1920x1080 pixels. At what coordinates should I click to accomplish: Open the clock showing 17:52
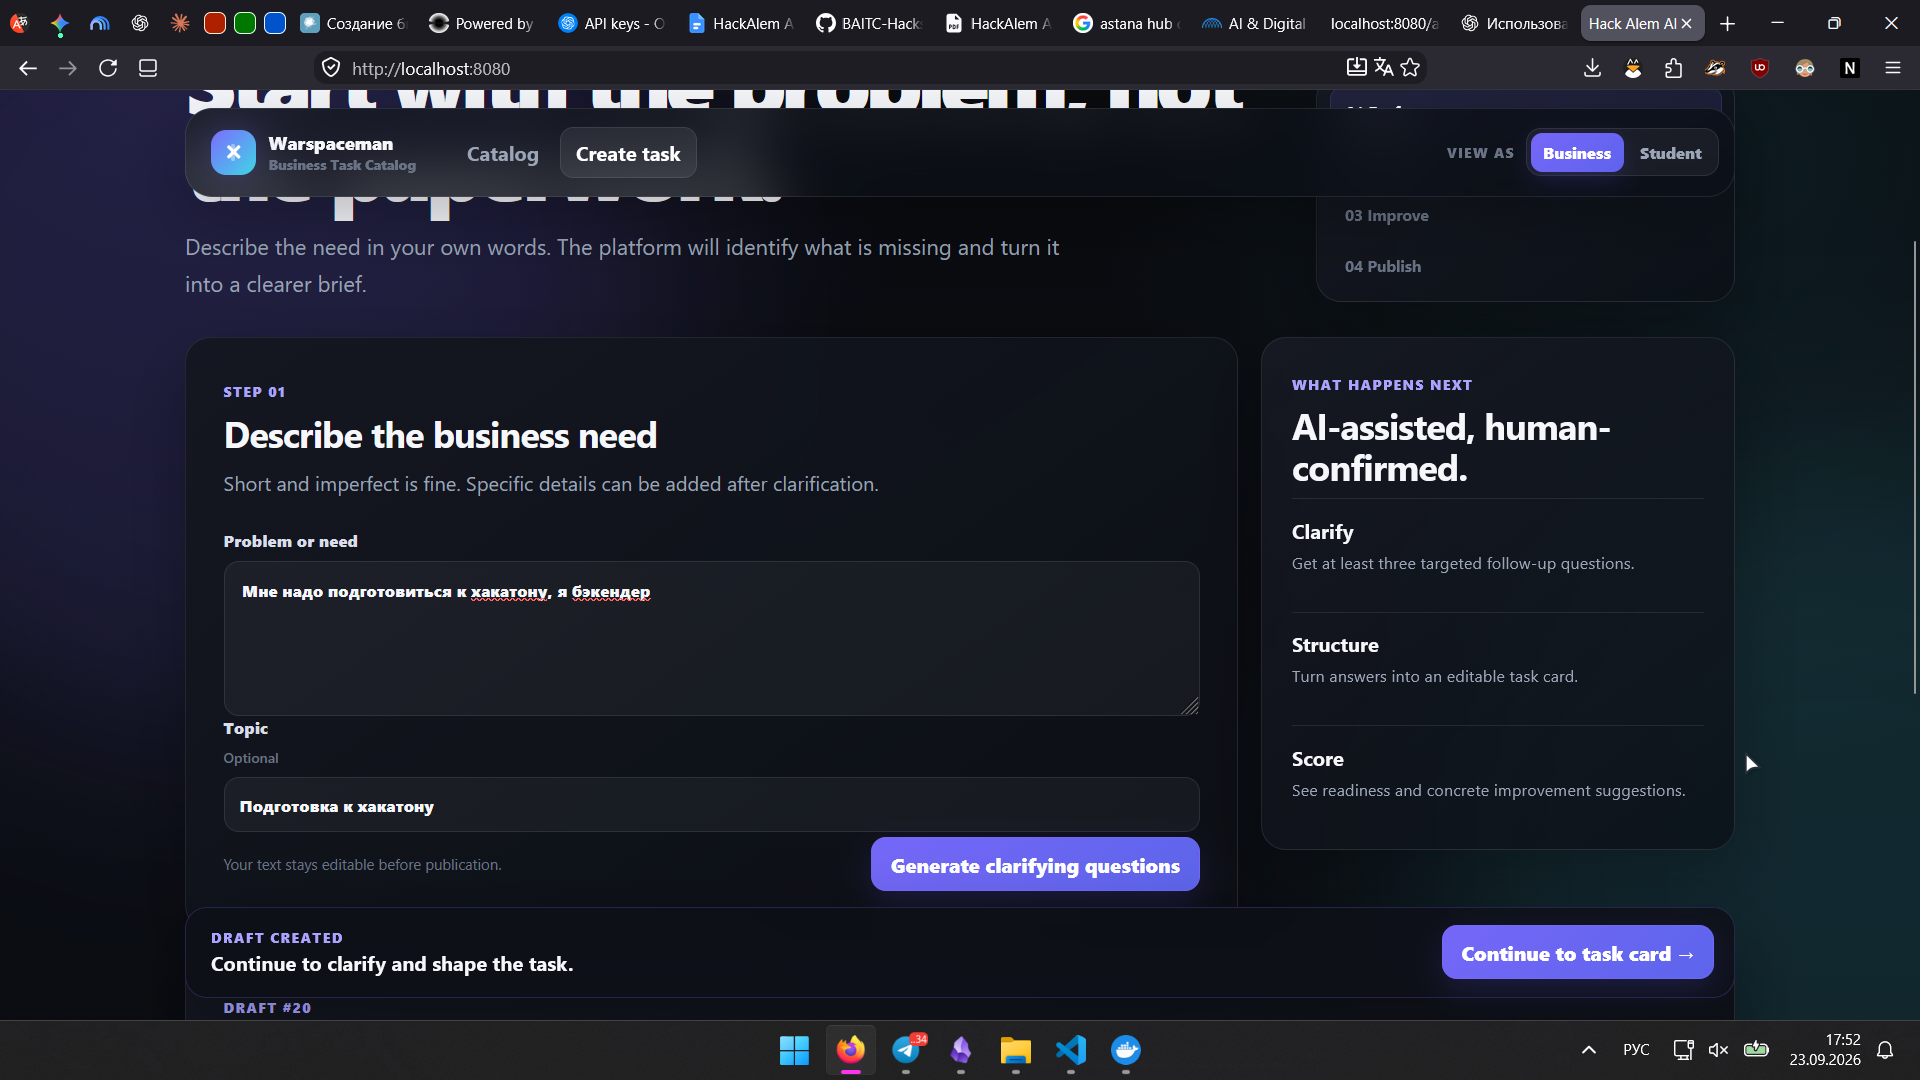pyautogui.click(x=1824, y=1049)
